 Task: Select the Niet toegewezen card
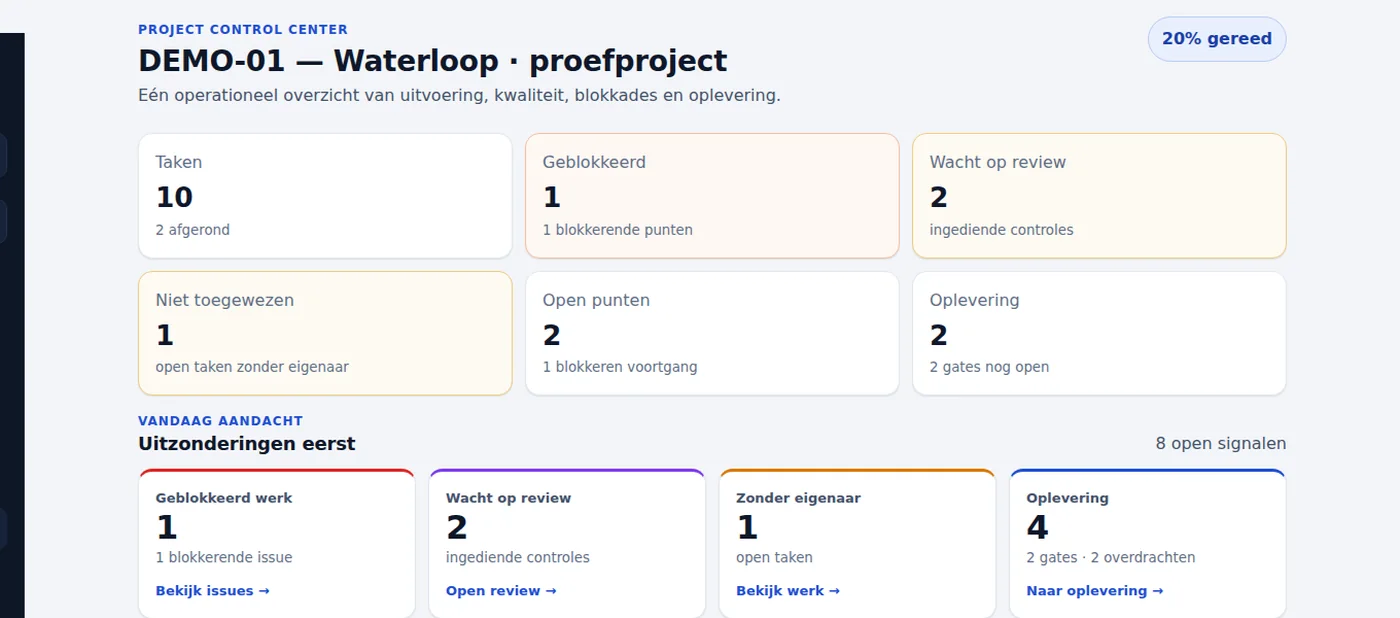[325, 333]
